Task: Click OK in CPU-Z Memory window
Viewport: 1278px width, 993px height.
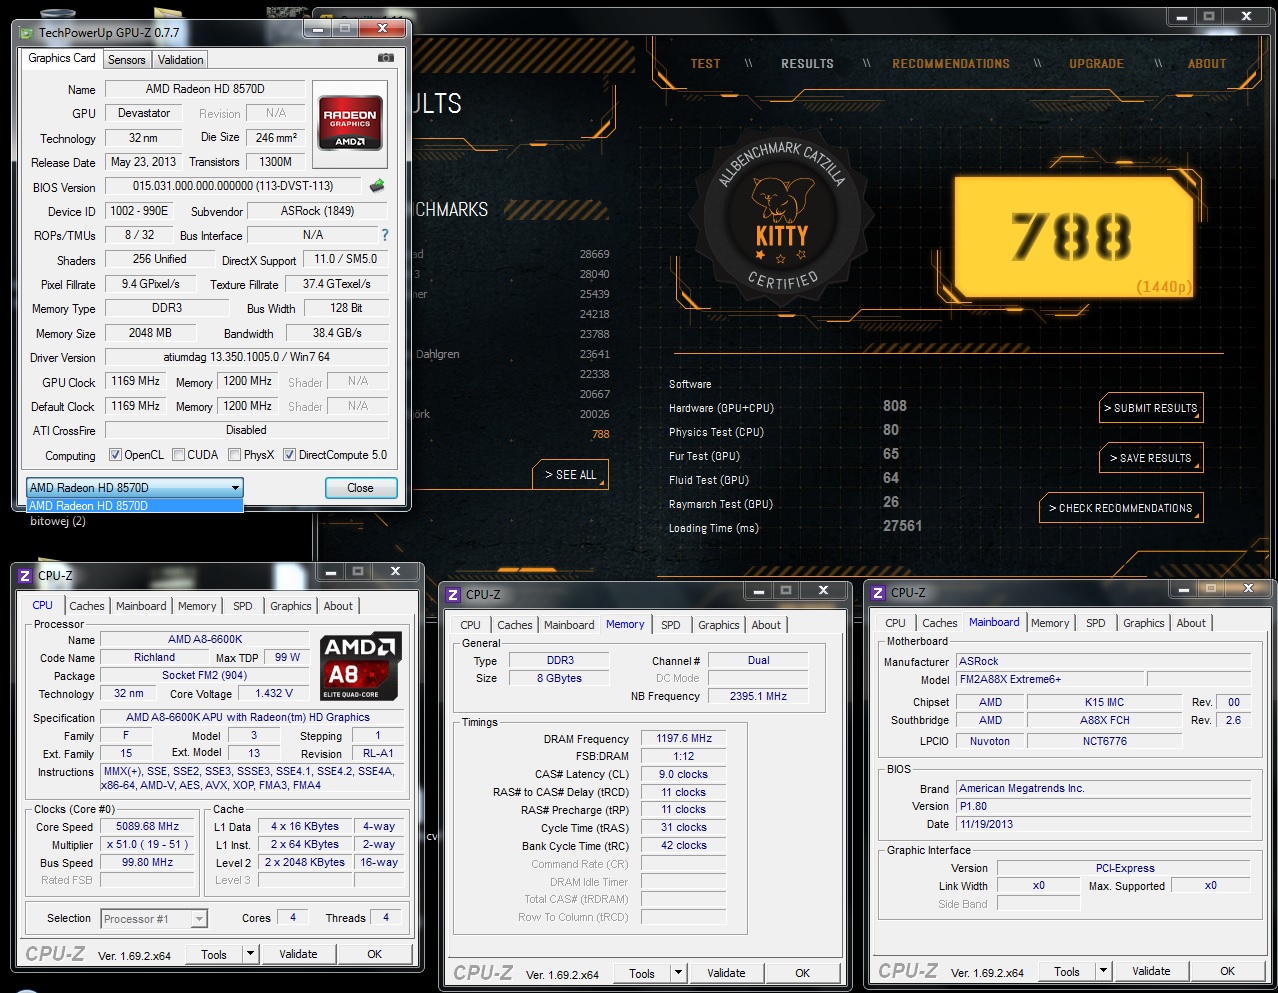Action: [802, 973]
